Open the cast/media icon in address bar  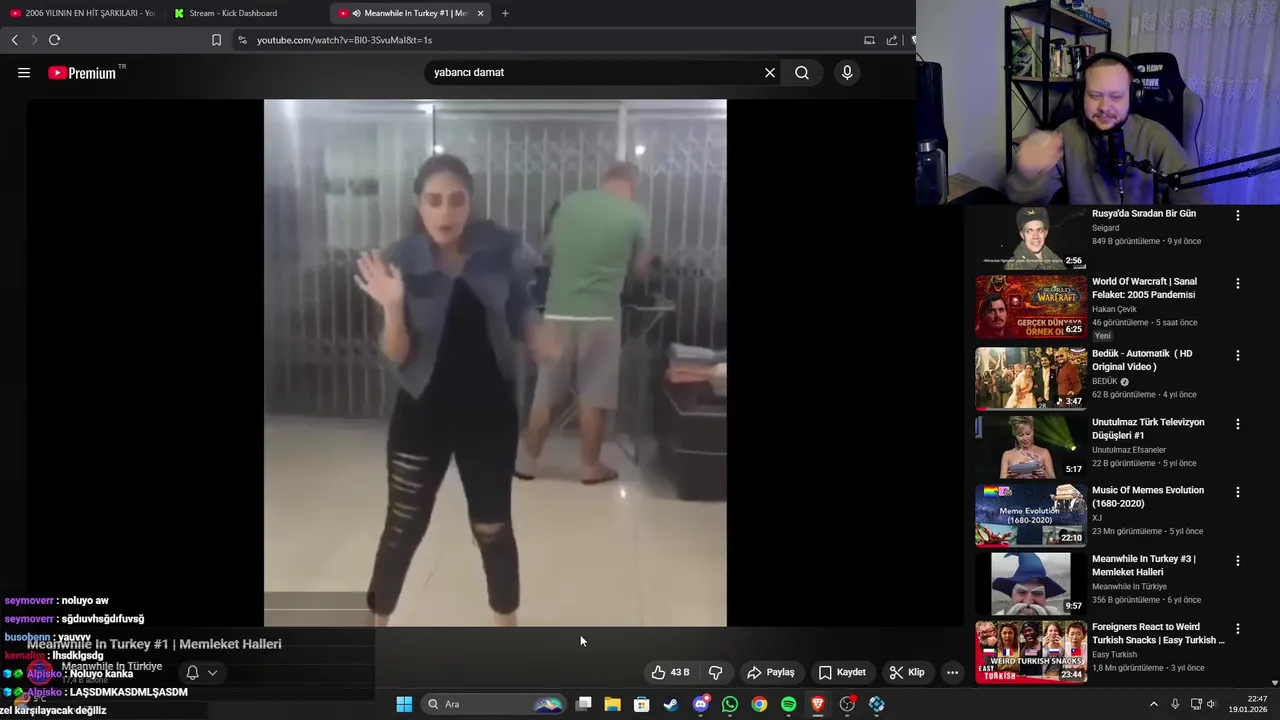[x=869, y=40]
